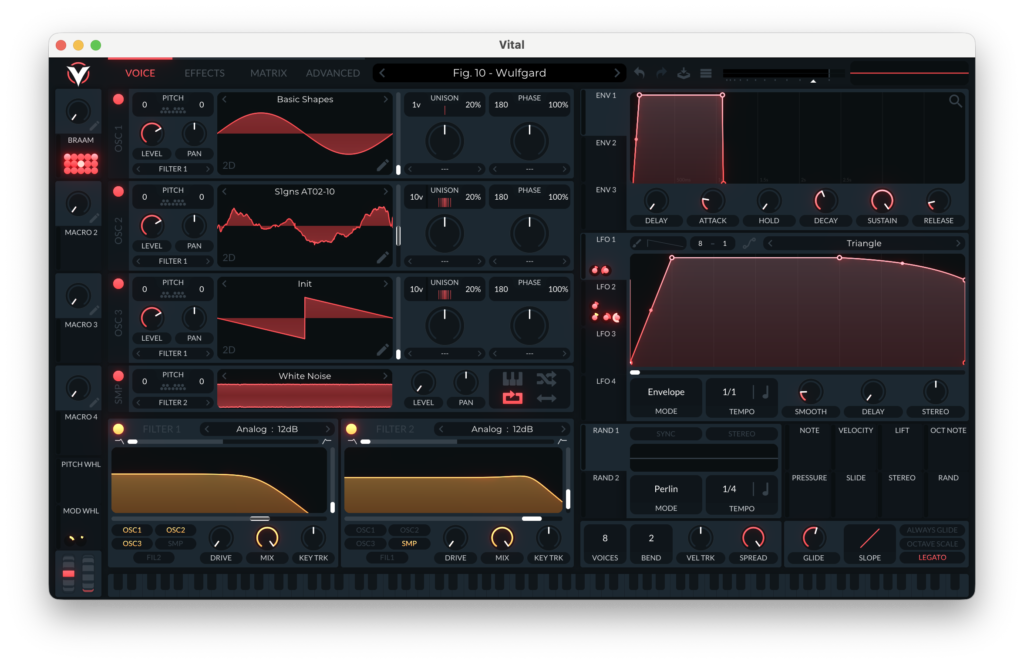Enable sample random phase shuffle icon
The width and height of the screenshot is (1024, 664).
[546, 379]
